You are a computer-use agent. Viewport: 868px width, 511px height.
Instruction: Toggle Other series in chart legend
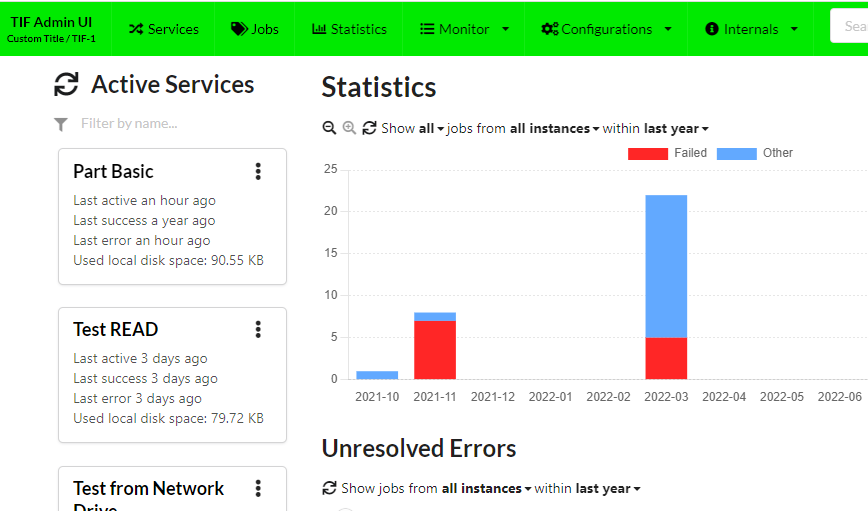755,153
